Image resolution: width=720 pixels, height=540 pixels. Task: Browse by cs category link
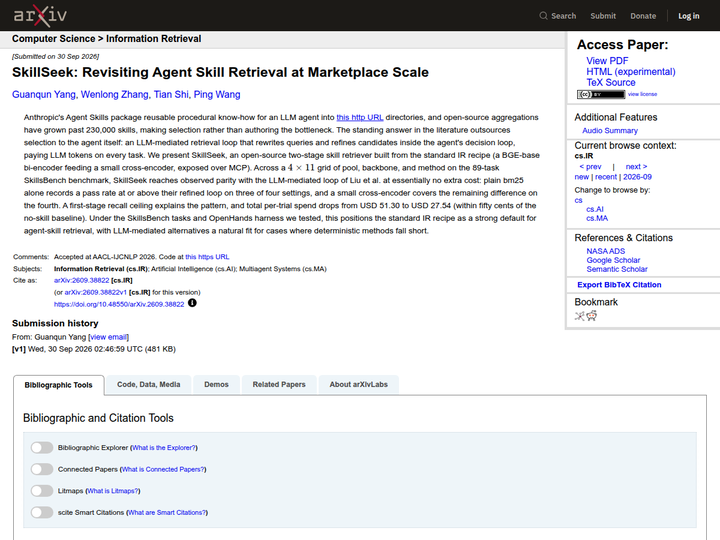(x=578, y=200)
